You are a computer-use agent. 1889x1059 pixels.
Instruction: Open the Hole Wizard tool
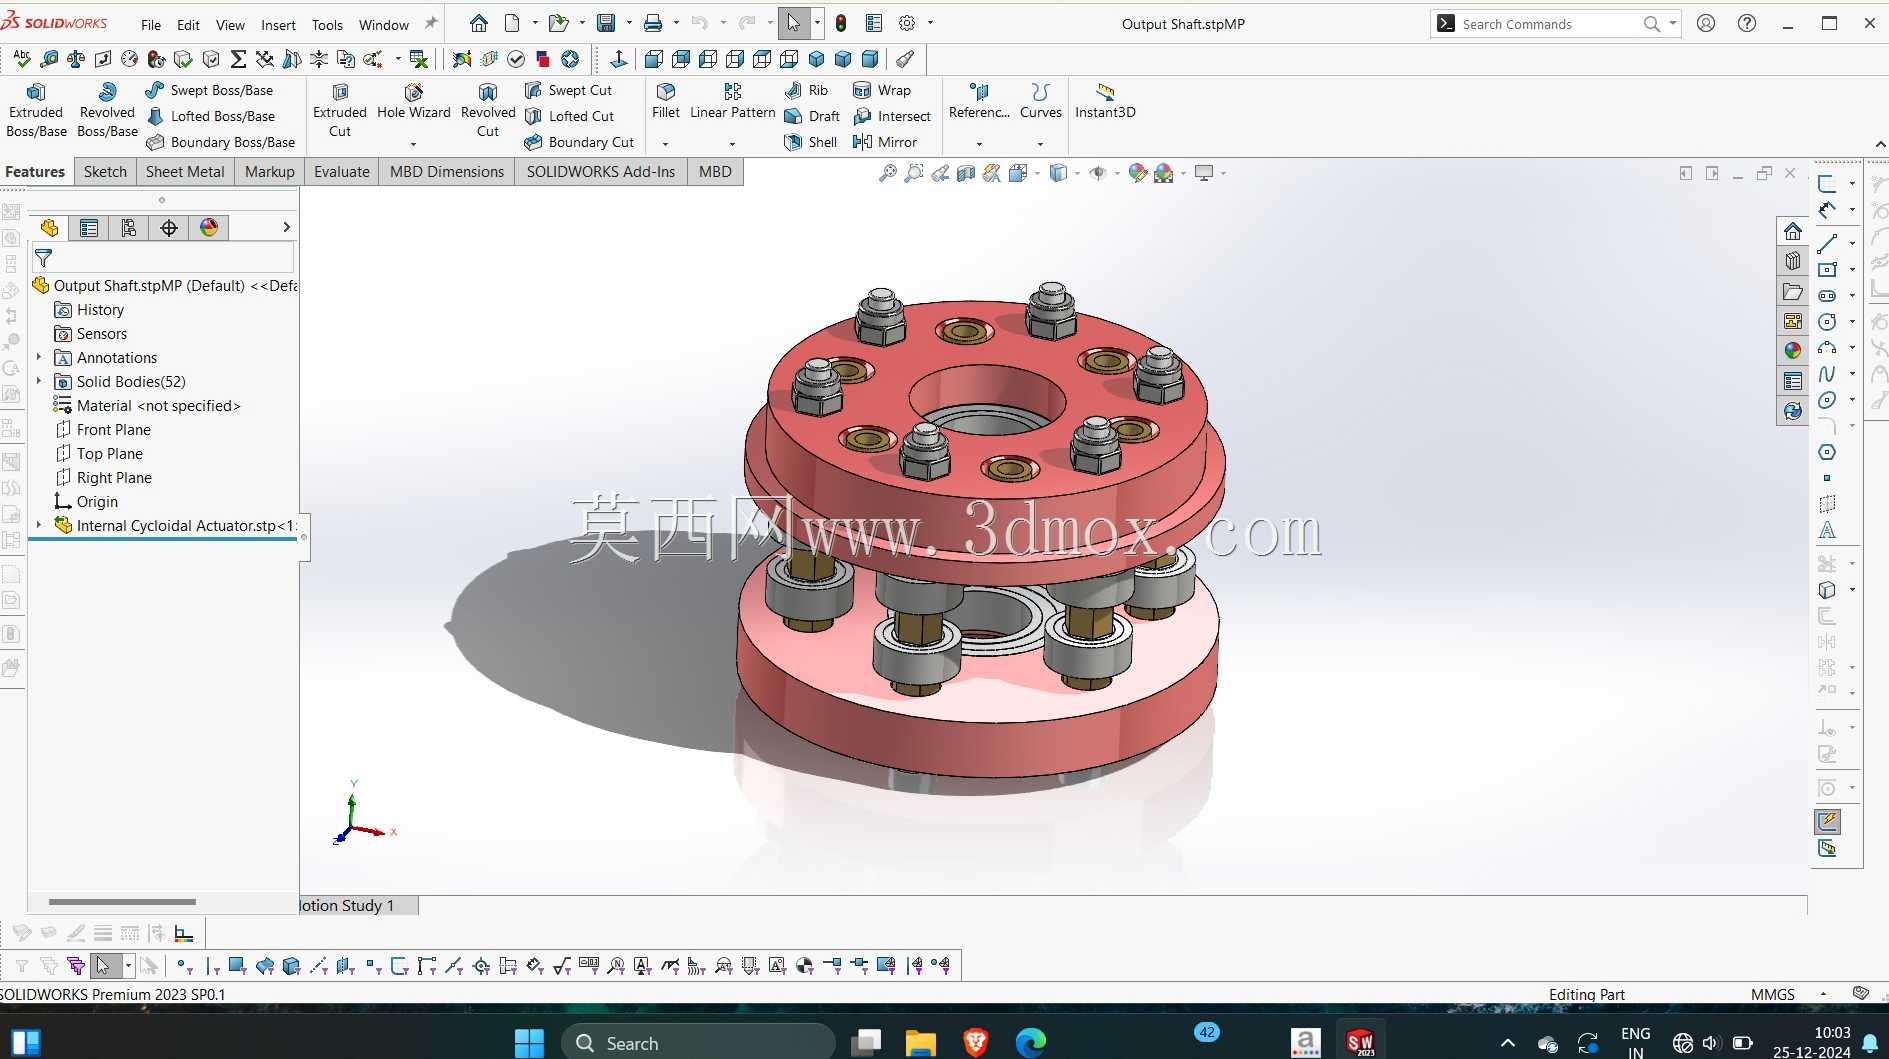tap(414, 101)
